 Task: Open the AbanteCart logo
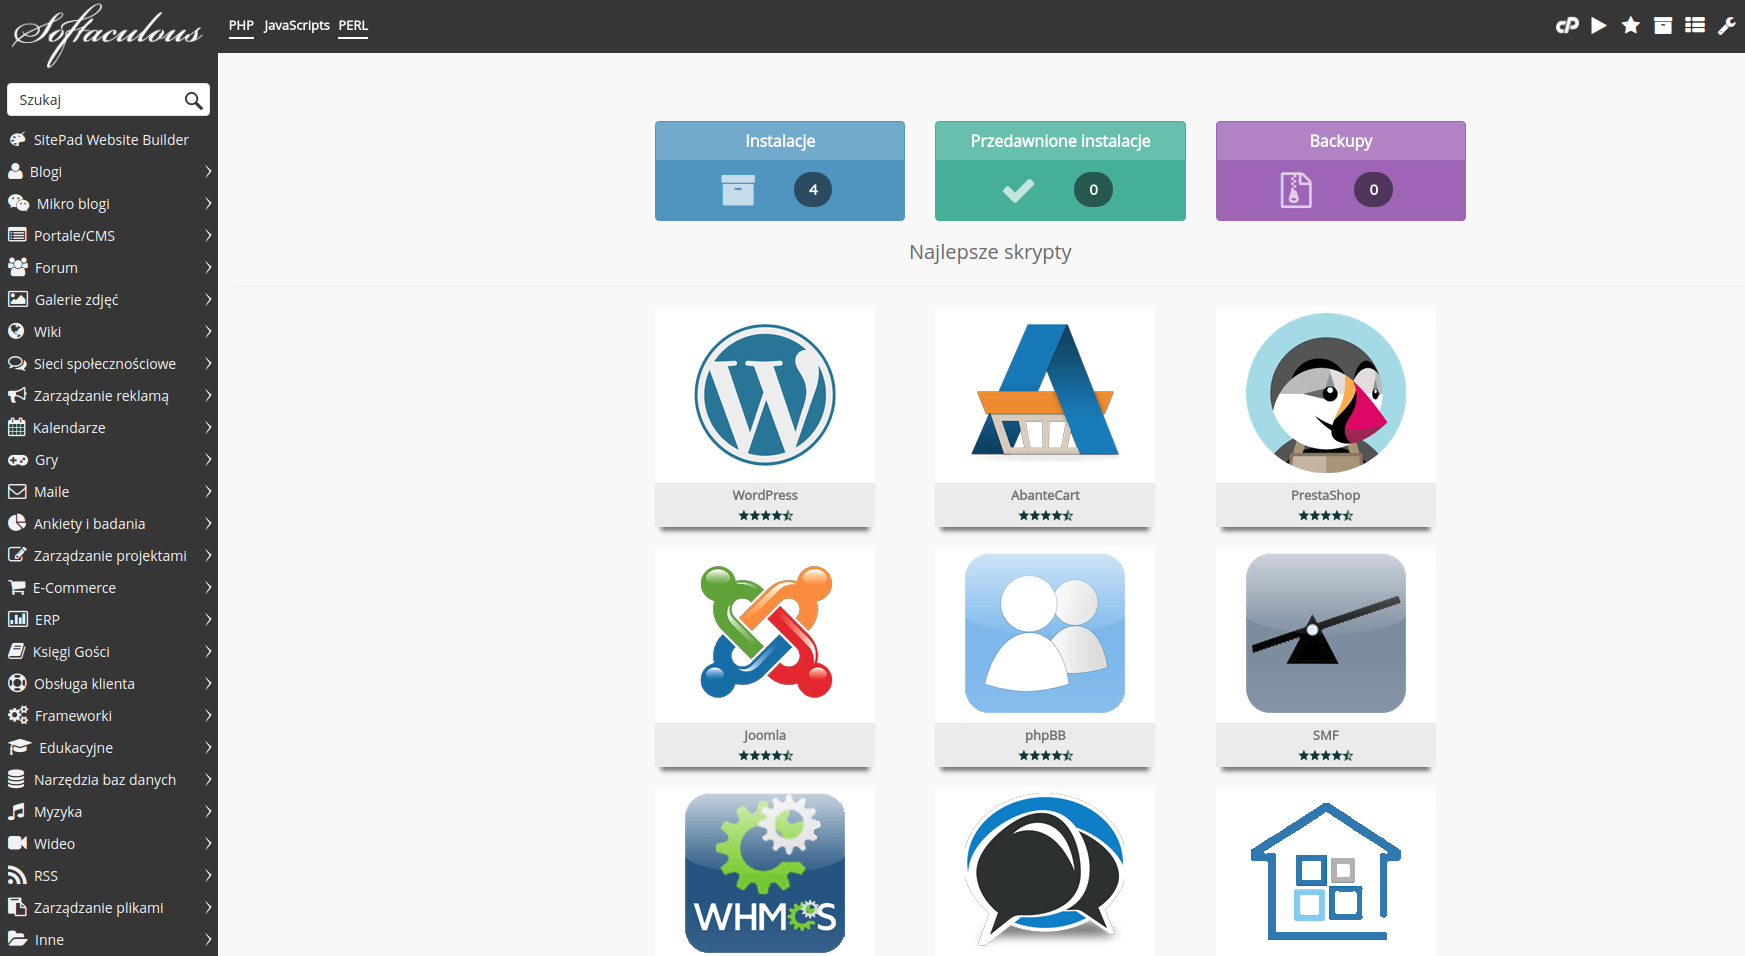click(1045, 391)
